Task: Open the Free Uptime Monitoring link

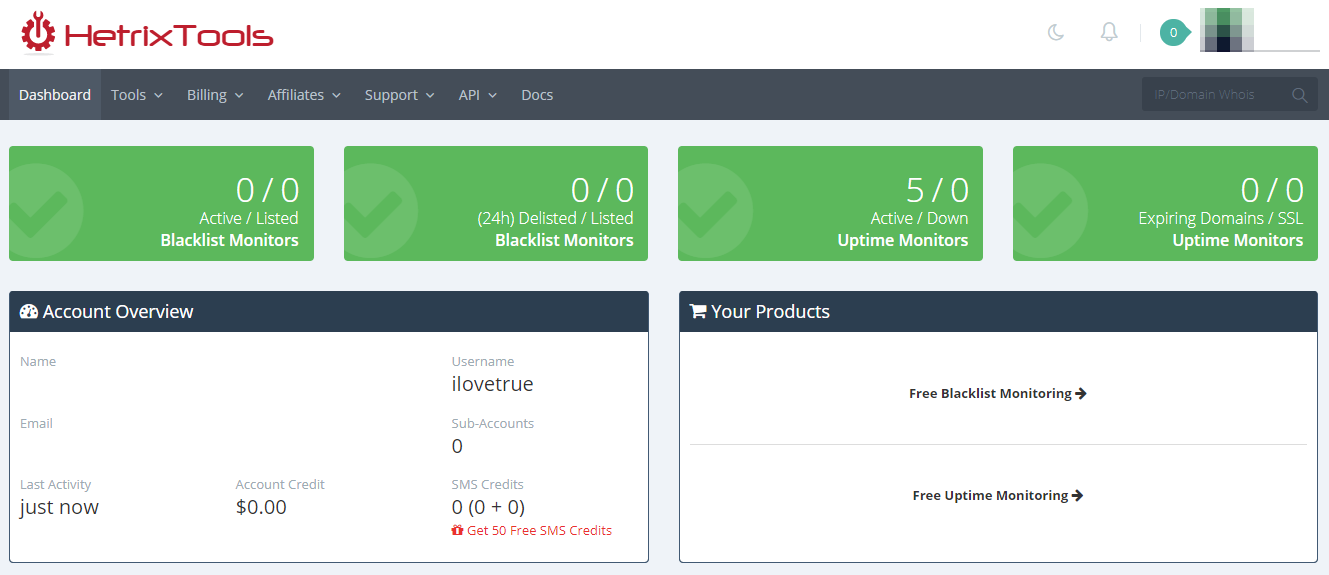Action: 997,496
